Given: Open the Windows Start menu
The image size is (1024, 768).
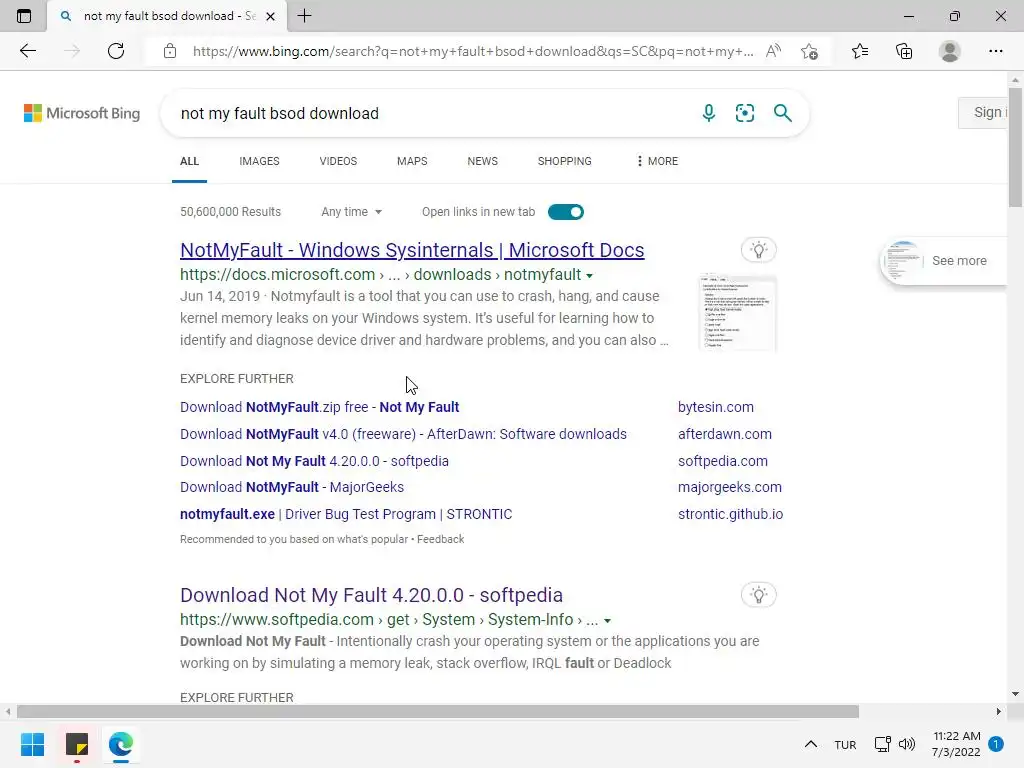Looking at the screenshot, I should tap(32, 744).
